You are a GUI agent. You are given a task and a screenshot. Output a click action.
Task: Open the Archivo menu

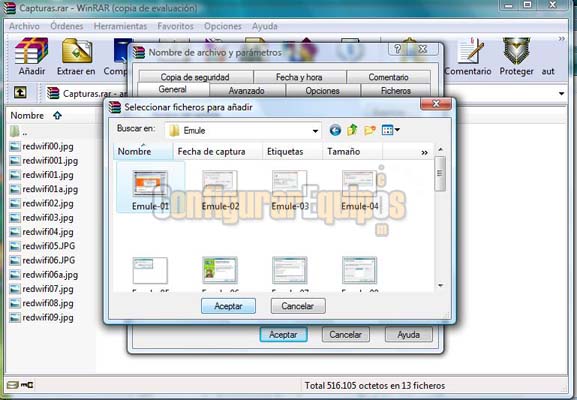pos(24,26)
